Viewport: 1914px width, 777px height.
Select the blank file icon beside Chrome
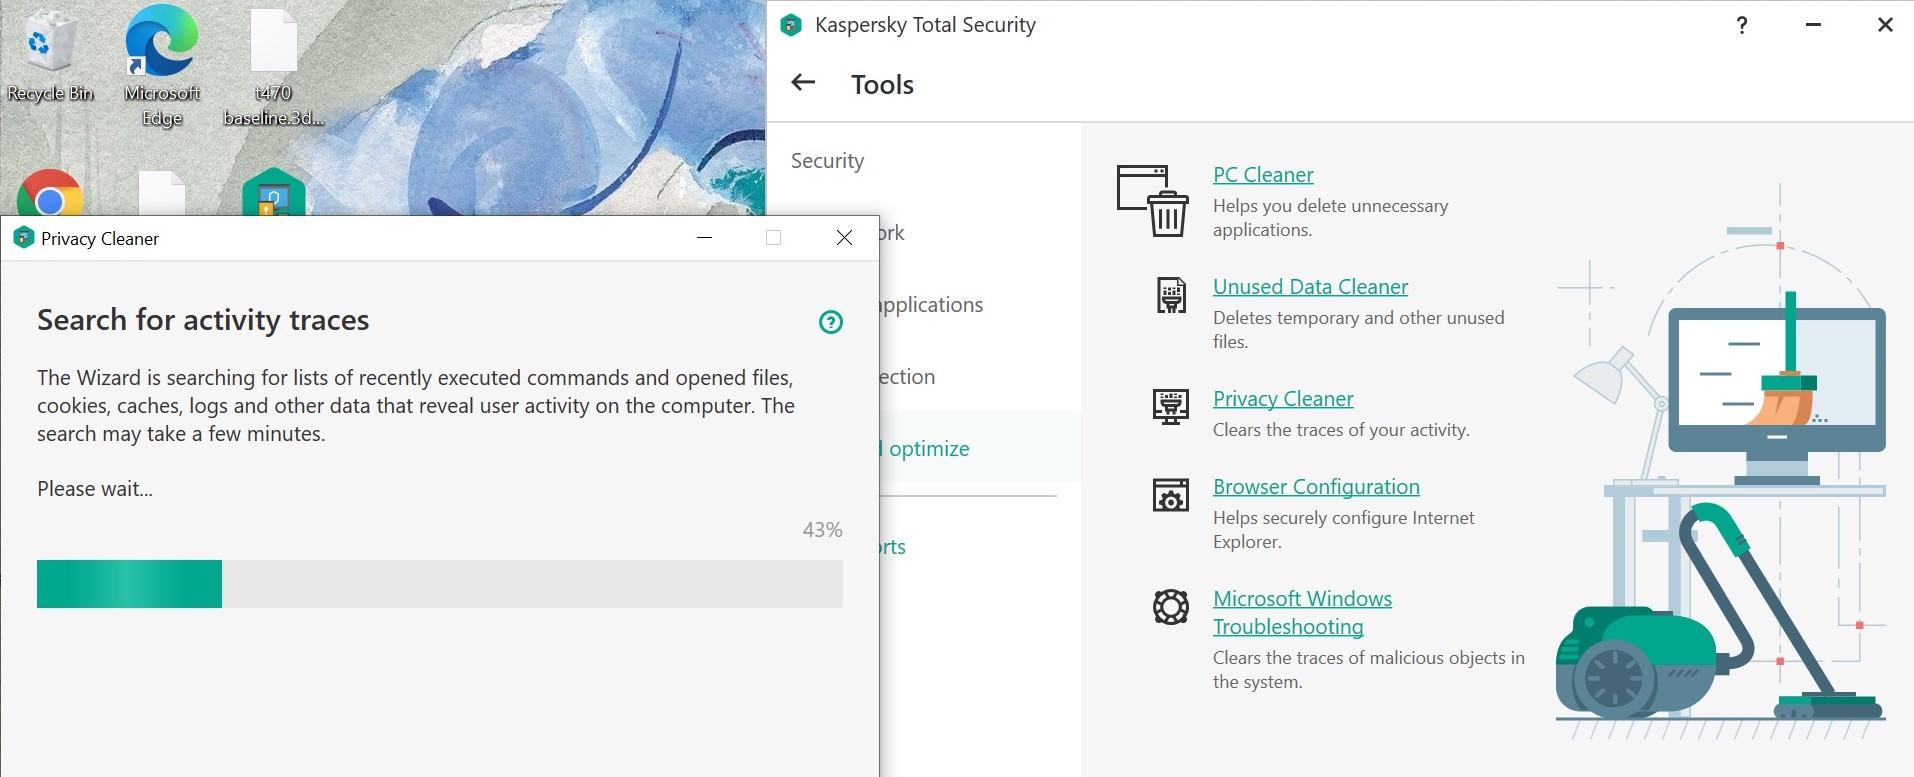point(162,194)
